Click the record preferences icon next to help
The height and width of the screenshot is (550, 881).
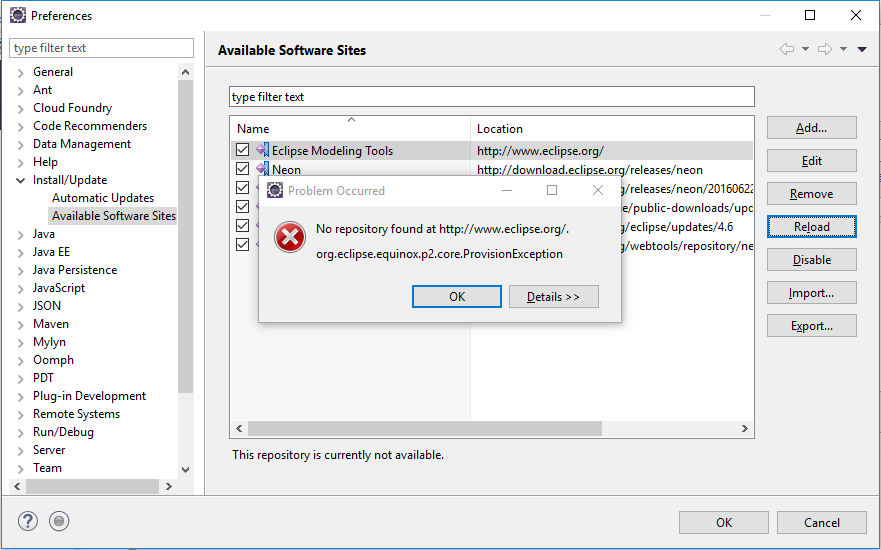[x=59, y=521]
